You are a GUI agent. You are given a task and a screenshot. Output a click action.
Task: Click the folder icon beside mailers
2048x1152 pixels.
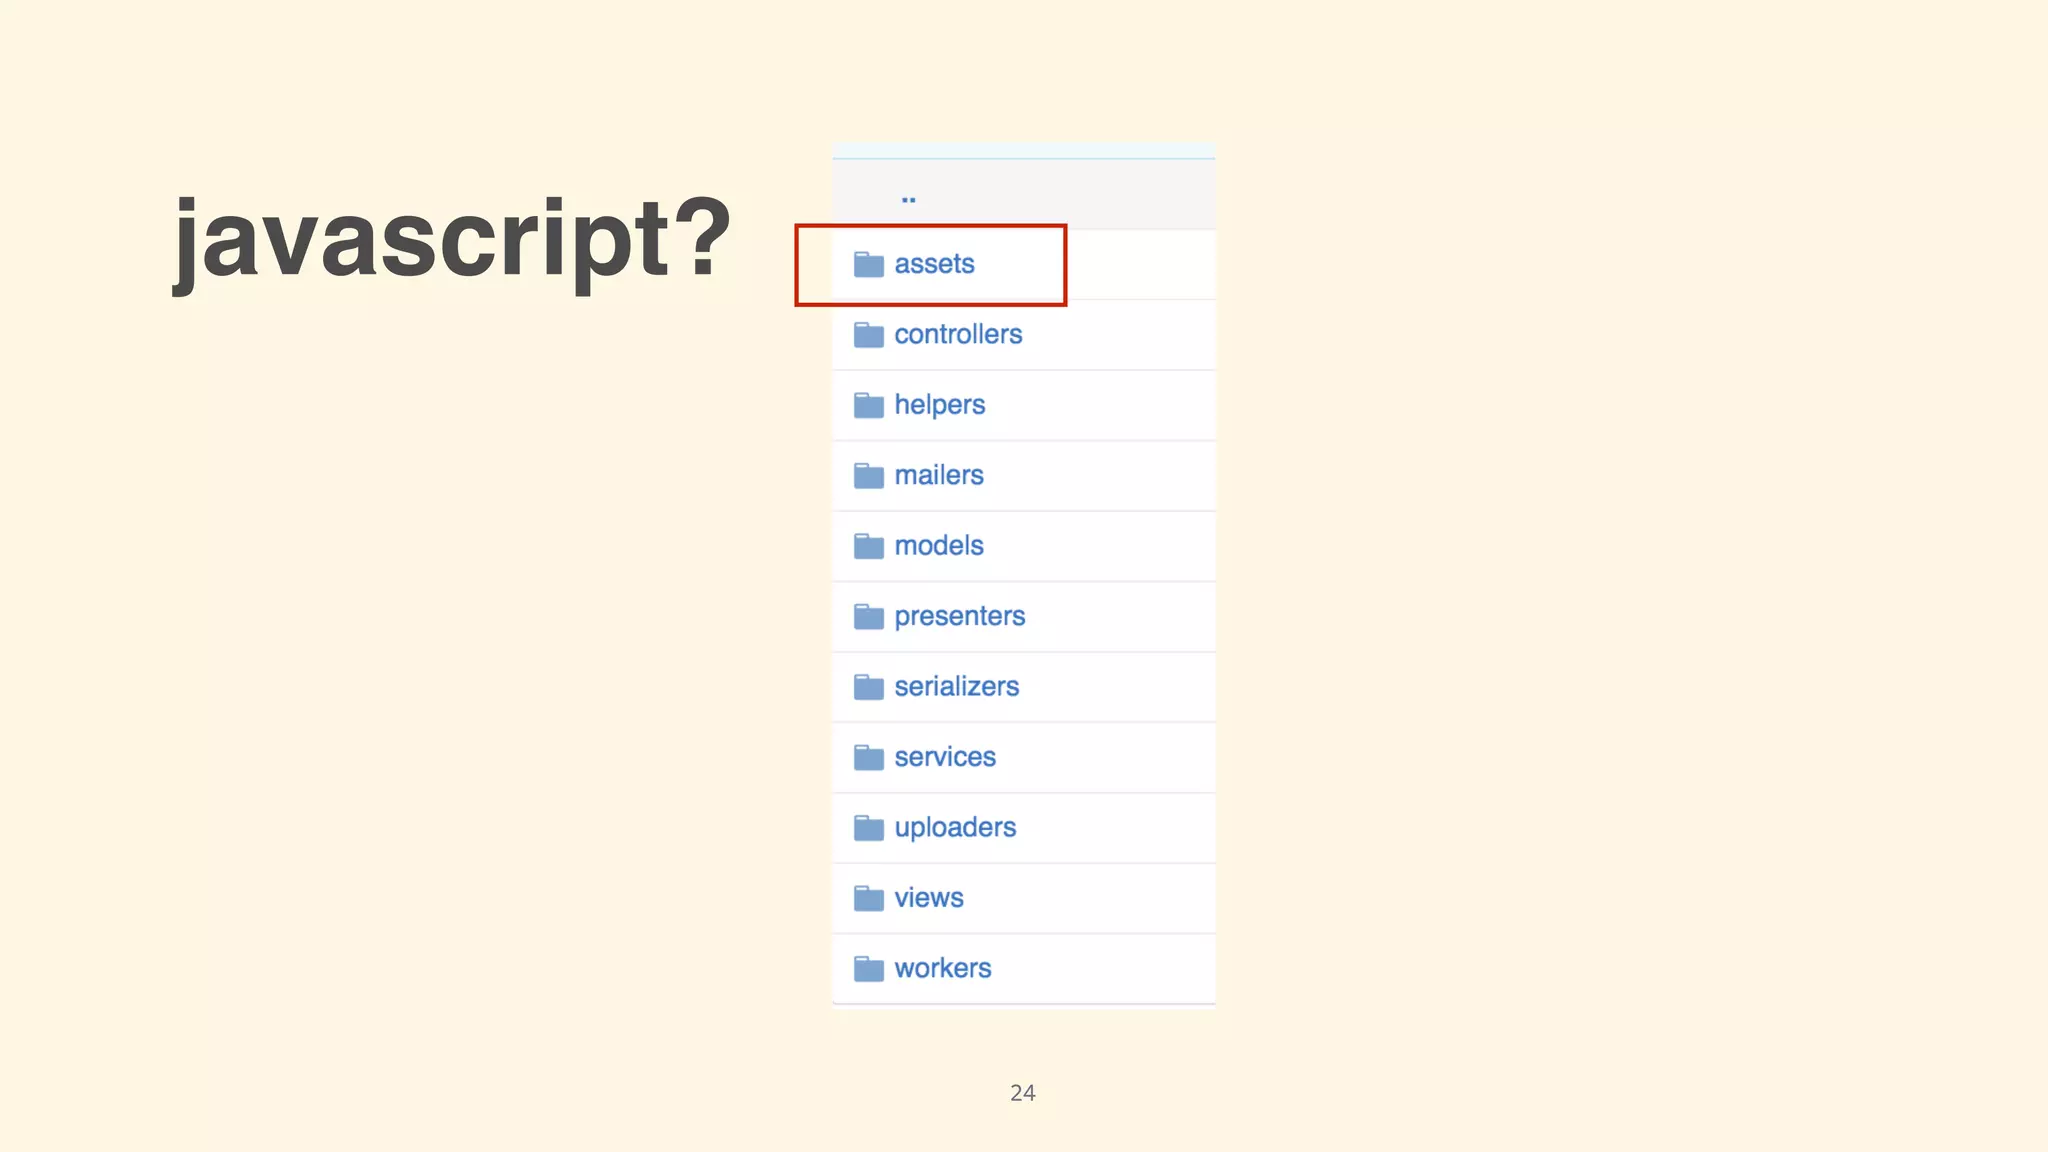(868, 476)
